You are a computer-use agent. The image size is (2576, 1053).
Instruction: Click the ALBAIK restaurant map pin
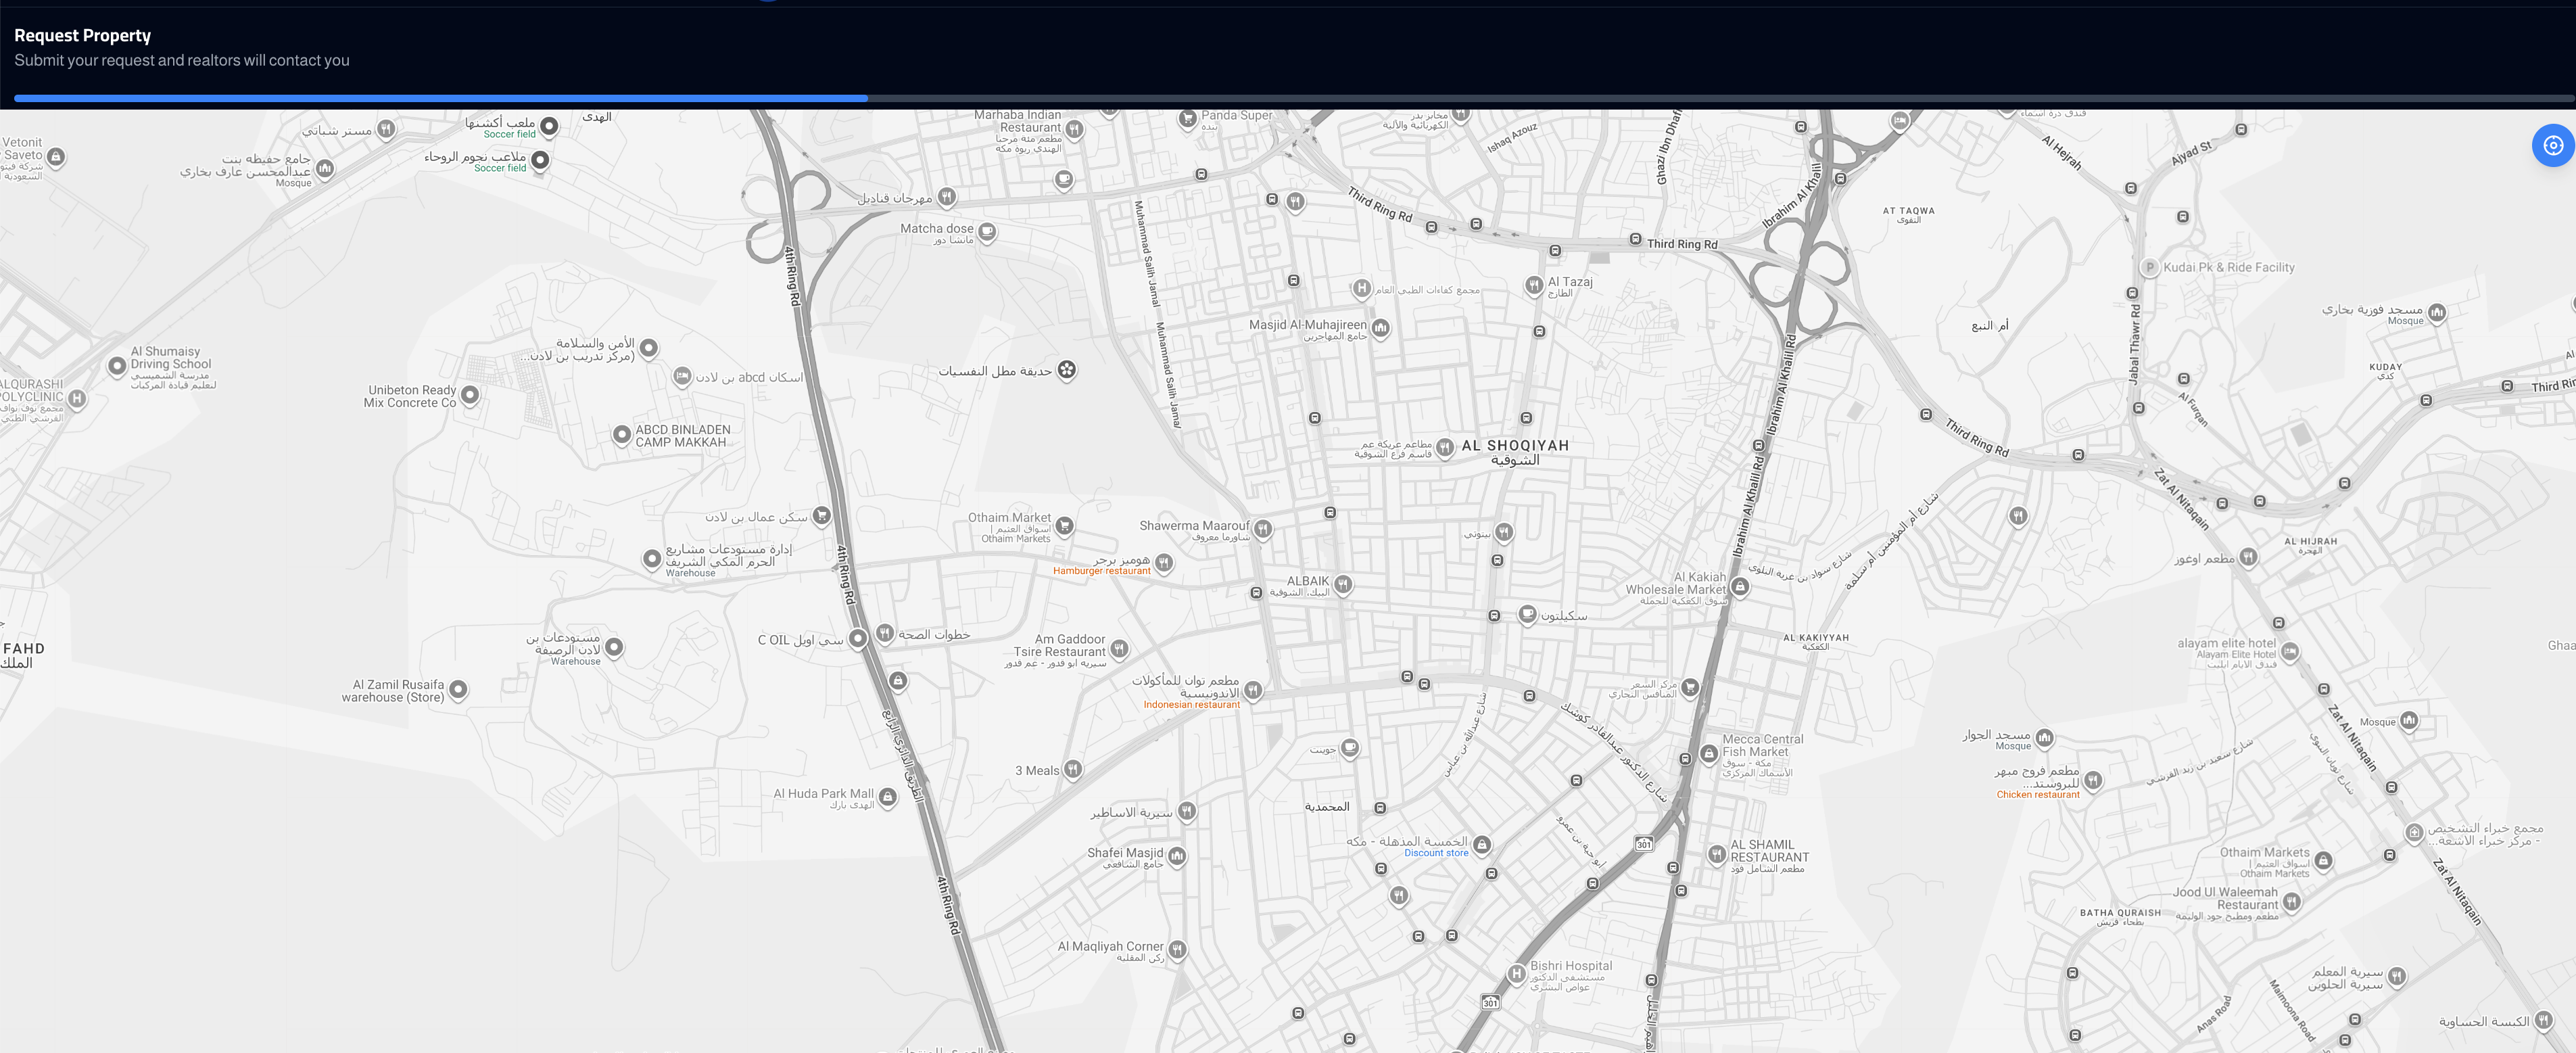click(1343, 583)
